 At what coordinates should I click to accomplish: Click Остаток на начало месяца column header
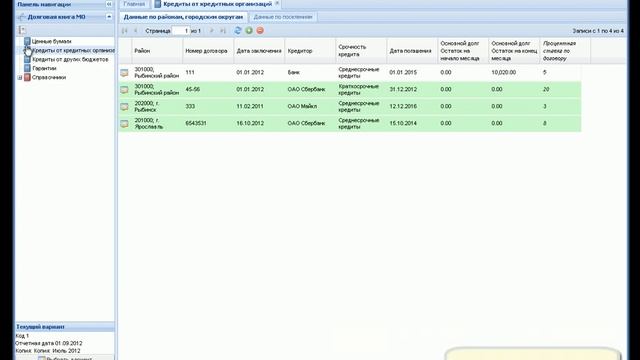pyautogui.click(x=463, y=51)
